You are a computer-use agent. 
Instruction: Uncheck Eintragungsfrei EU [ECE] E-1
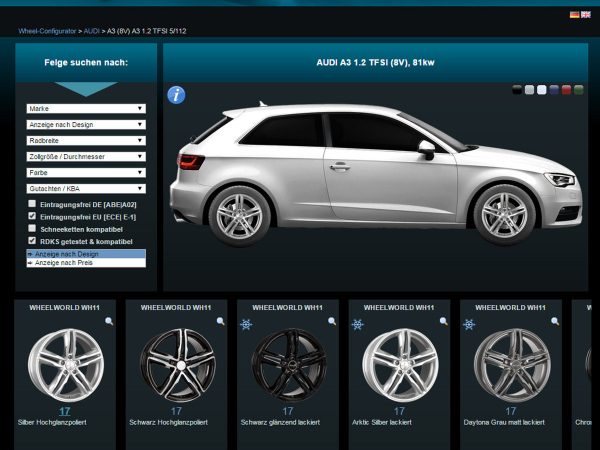pos(32,216)
